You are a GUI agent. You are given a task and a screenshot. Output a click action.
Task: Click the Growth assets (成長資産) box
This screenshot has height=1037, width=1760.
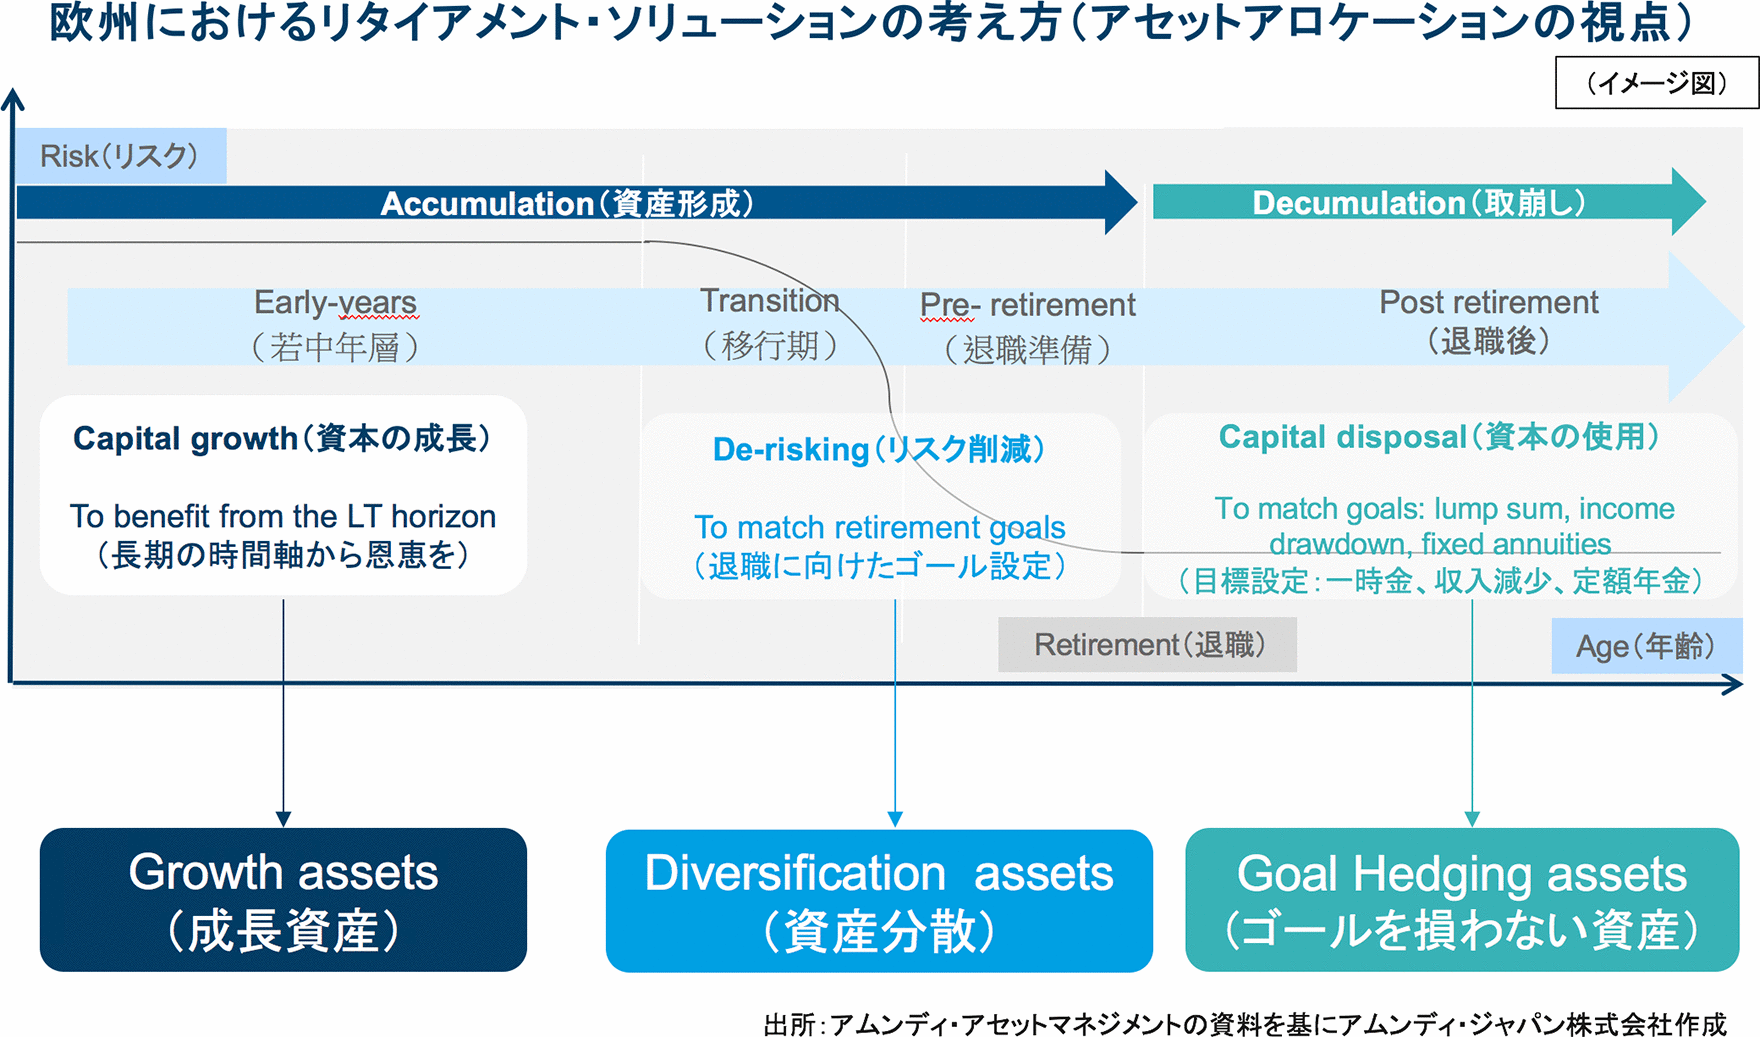[x=283, y=899]
